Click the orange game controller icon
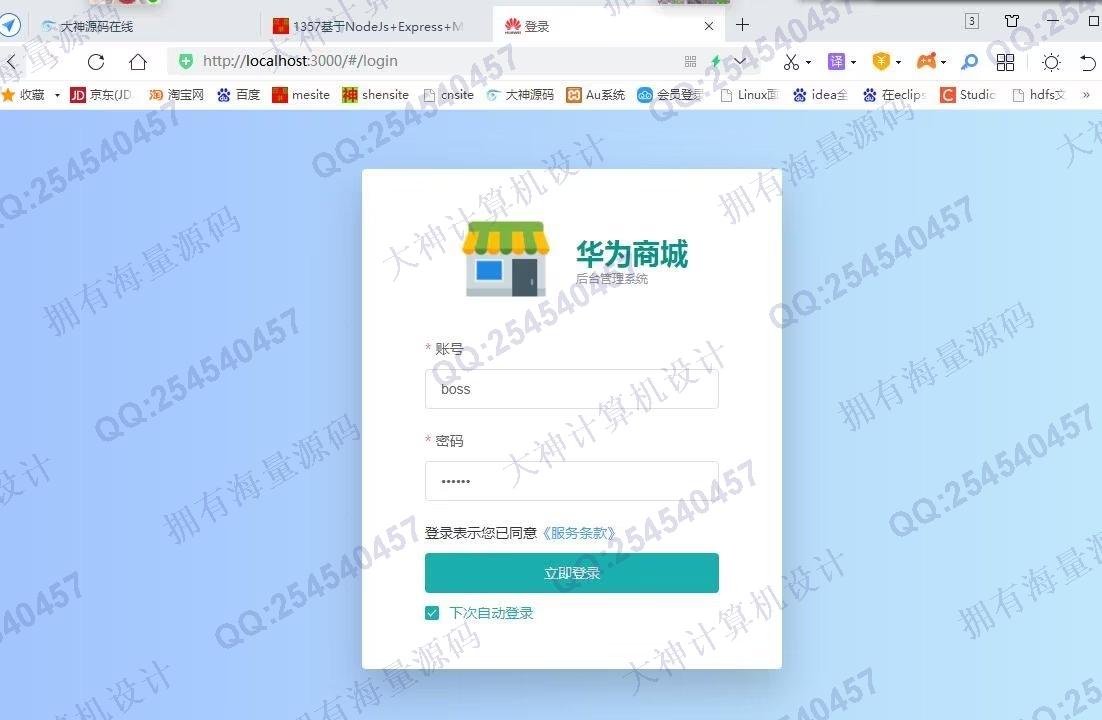 pyautogui.click(x=926, y=62)
